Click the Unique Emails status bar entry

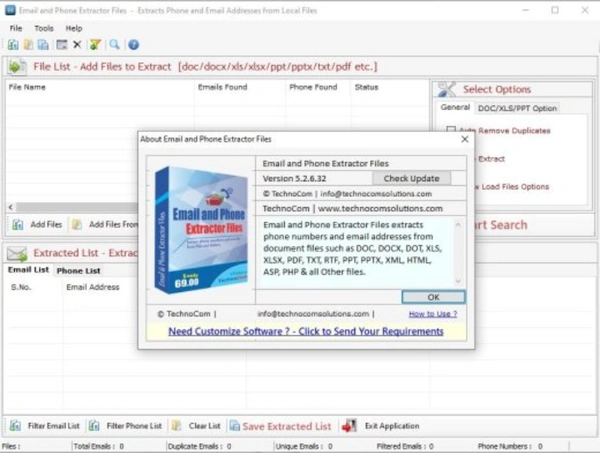pyautogui.click(x=304, y=446)
